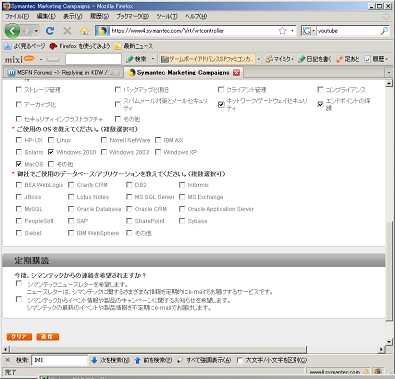Viewport: 395px width, 379px height.
Task: Click the vertical scrollbar down arrow
Action: click(389, 341)
